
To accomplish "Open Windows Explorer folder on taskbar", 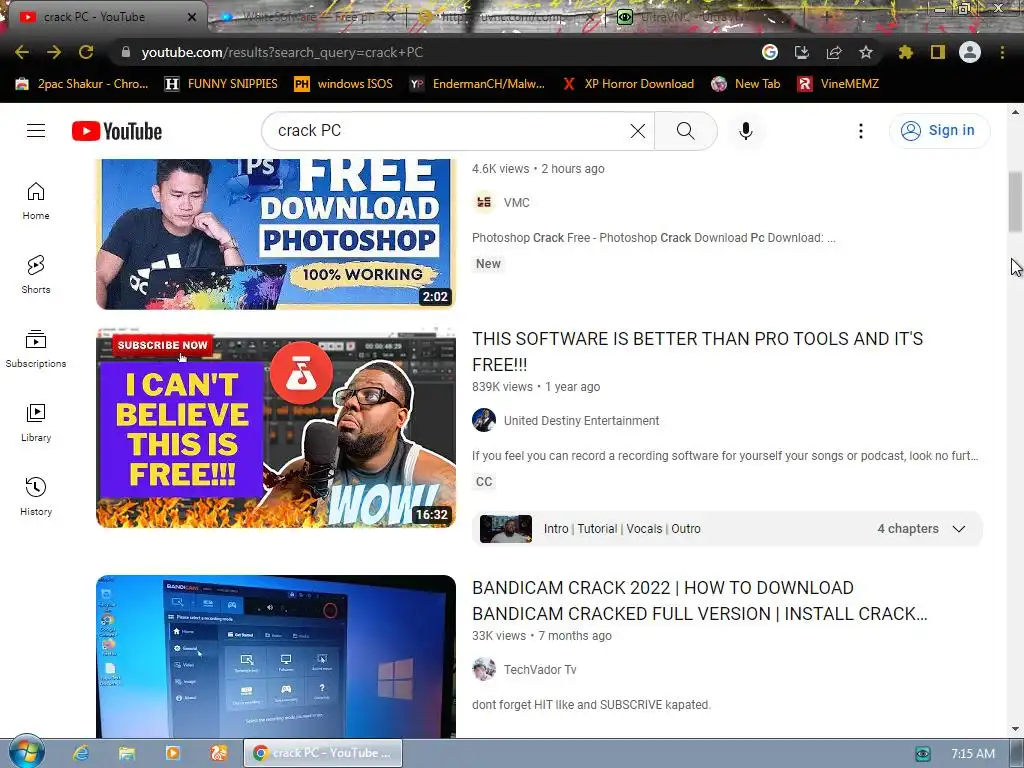I will click(127, 753).
